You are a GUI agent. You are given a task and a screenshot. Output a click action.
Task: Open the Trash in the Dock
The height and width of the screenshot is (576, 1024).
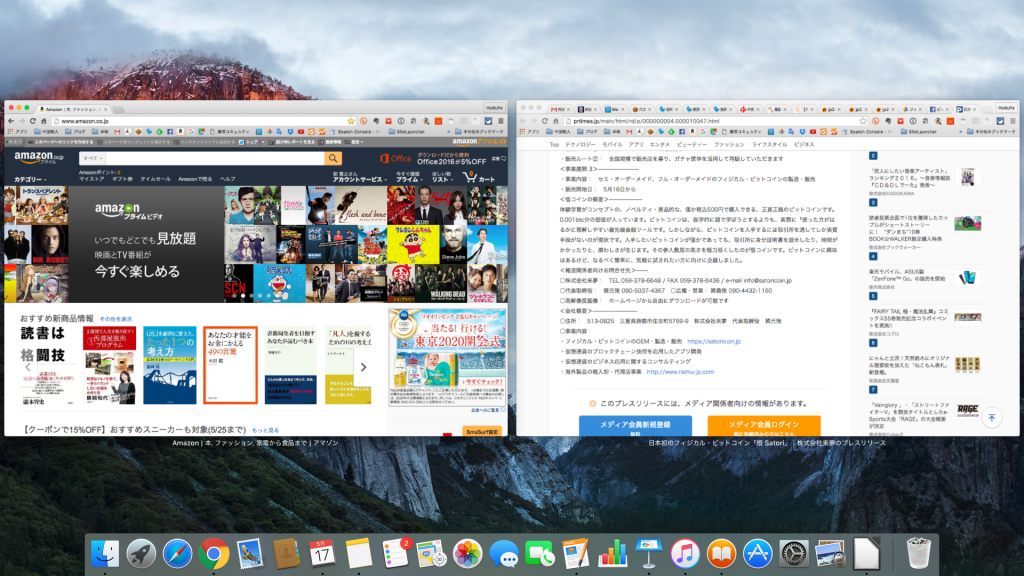(x=919, y=554)
